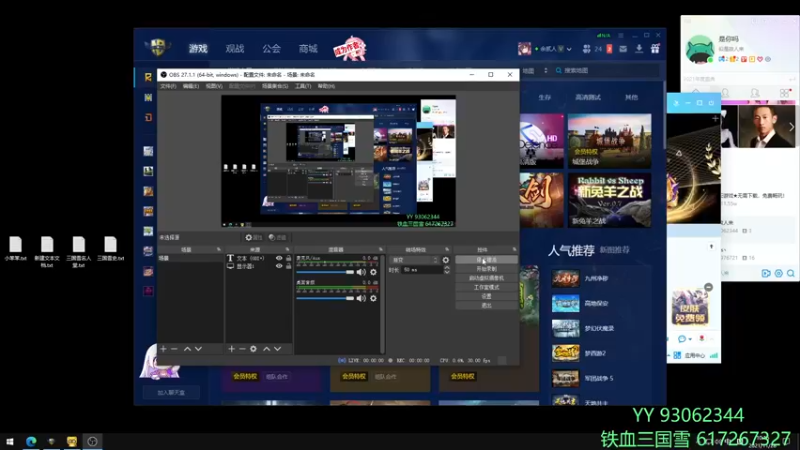Viewport: 800px width, 450px height.
Task: Open gift box icon in game platform header
Action: 655,49
